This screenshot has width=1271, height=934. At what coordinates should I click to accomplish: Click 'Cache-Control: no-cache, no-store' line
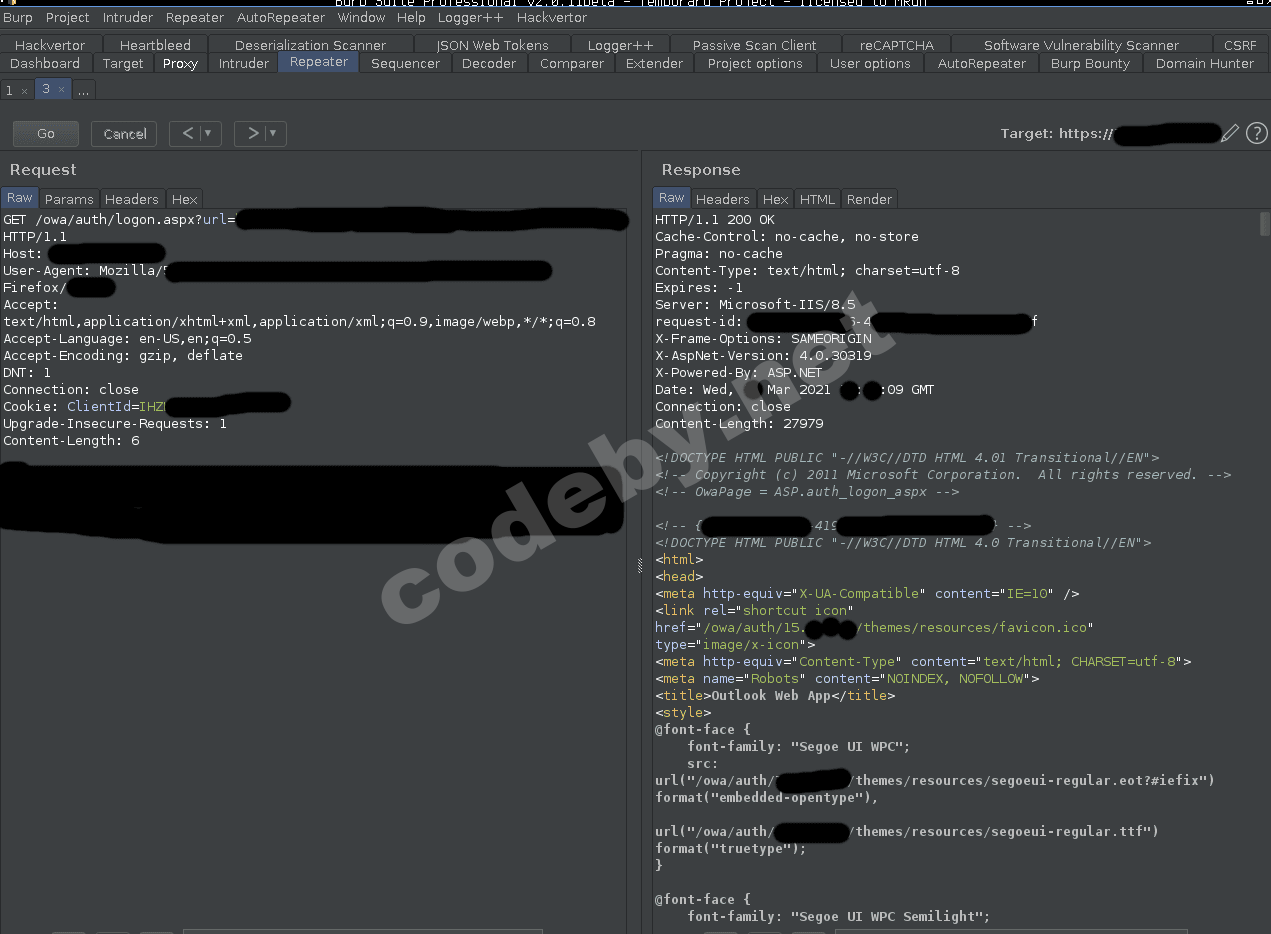click(x=787, y=237)
